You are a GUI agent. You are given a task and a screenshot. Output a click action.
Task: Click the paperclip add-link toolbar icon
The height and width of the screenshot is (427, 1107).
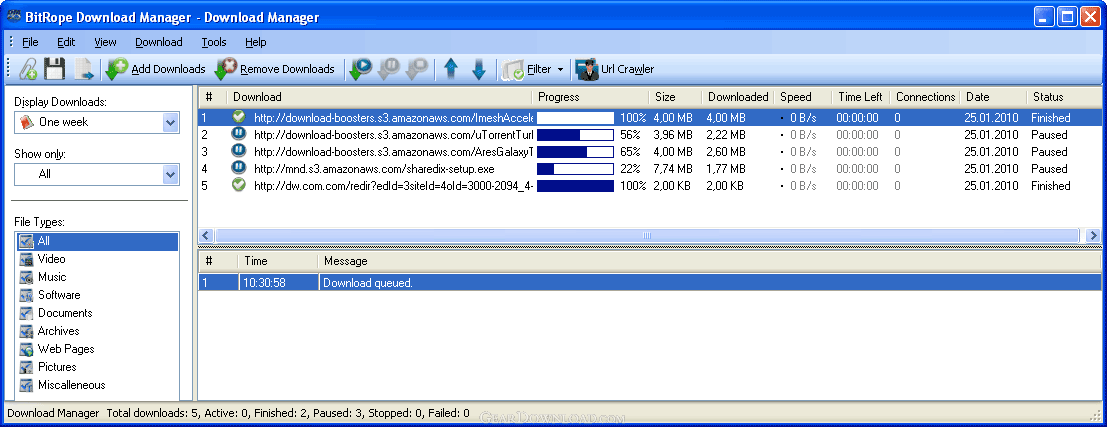pos(28,69)
